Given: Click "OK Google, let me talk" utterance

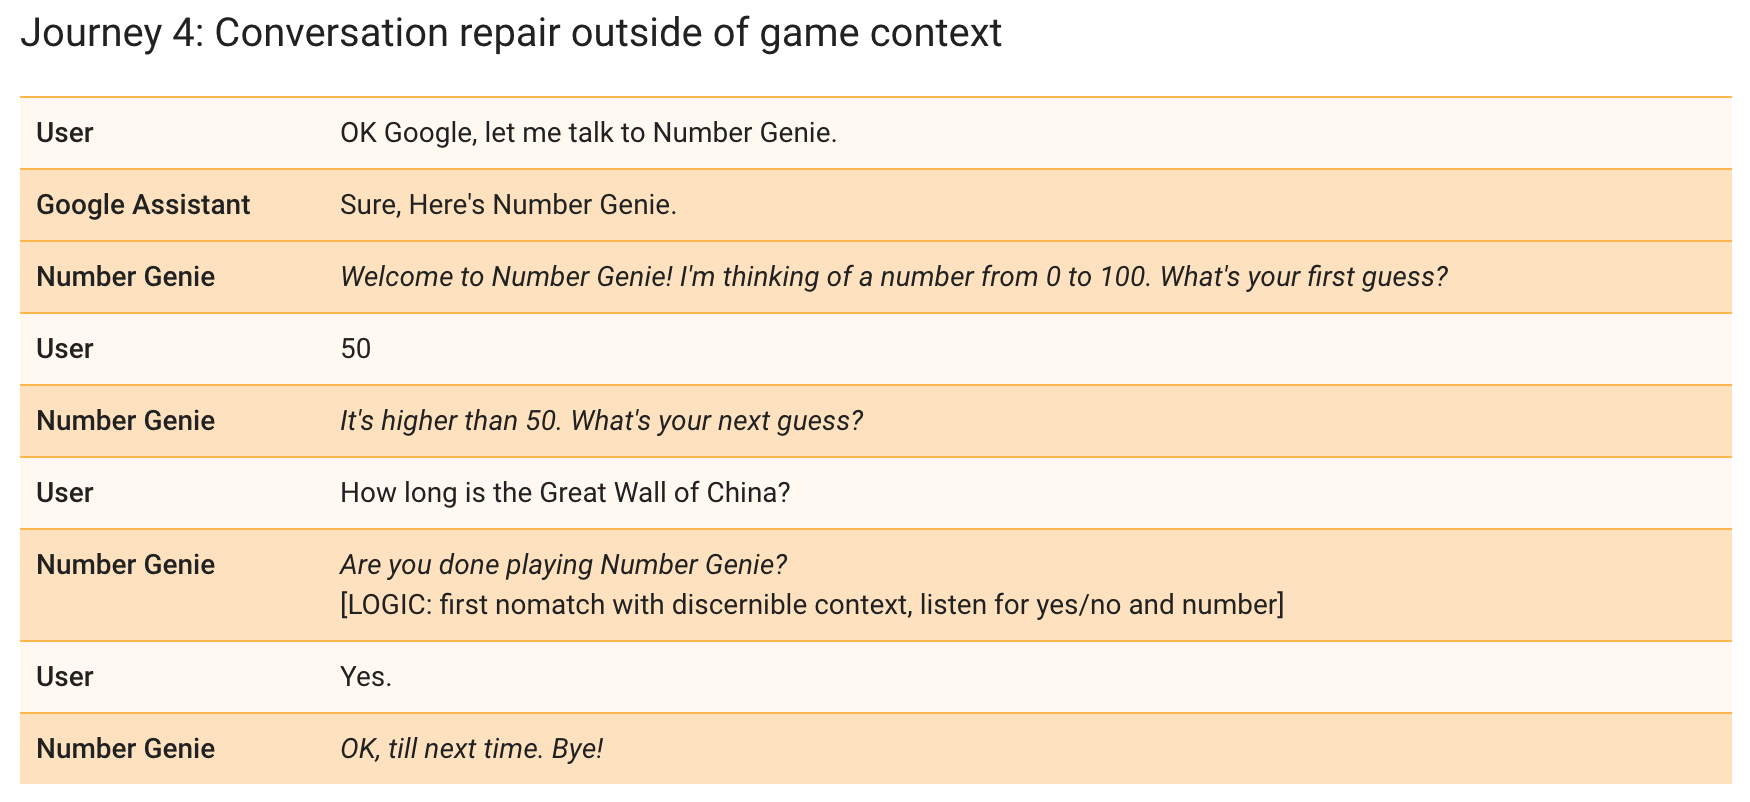Looking at the screenshot, I should coord(588,133).
